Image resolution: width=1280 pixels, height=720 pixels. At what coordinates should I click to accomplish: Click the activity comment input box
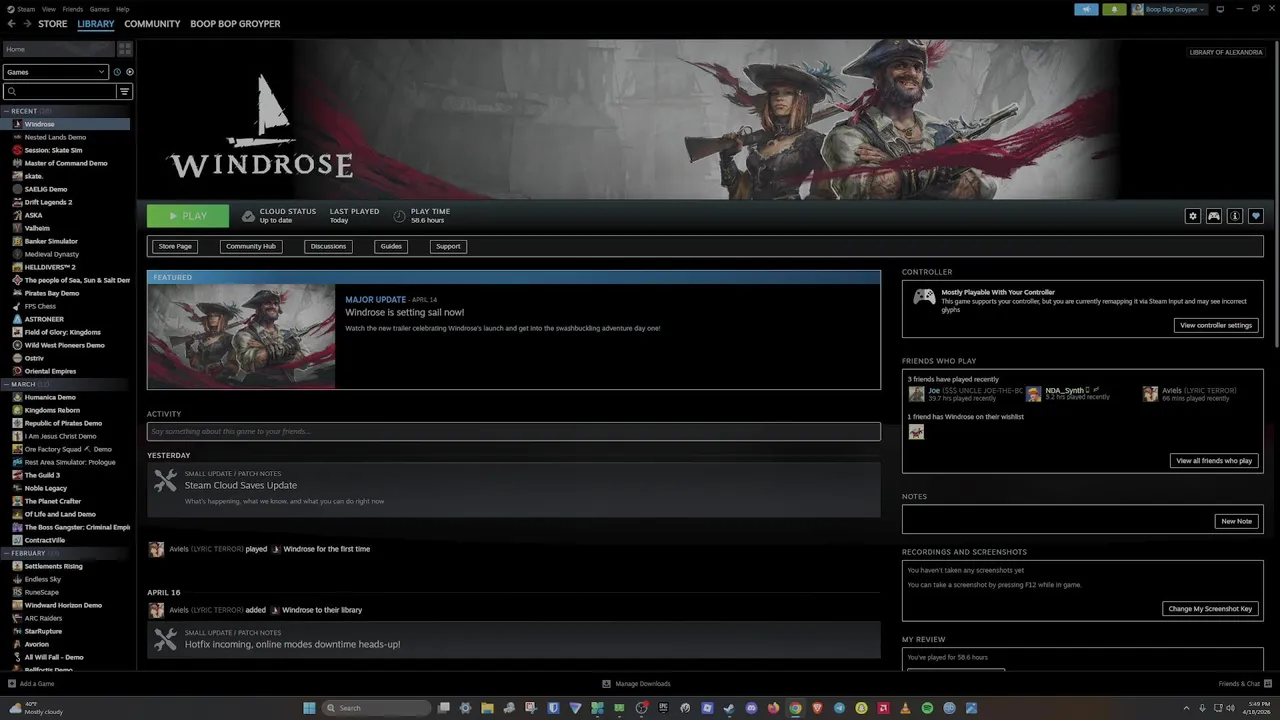pos(514,432)
